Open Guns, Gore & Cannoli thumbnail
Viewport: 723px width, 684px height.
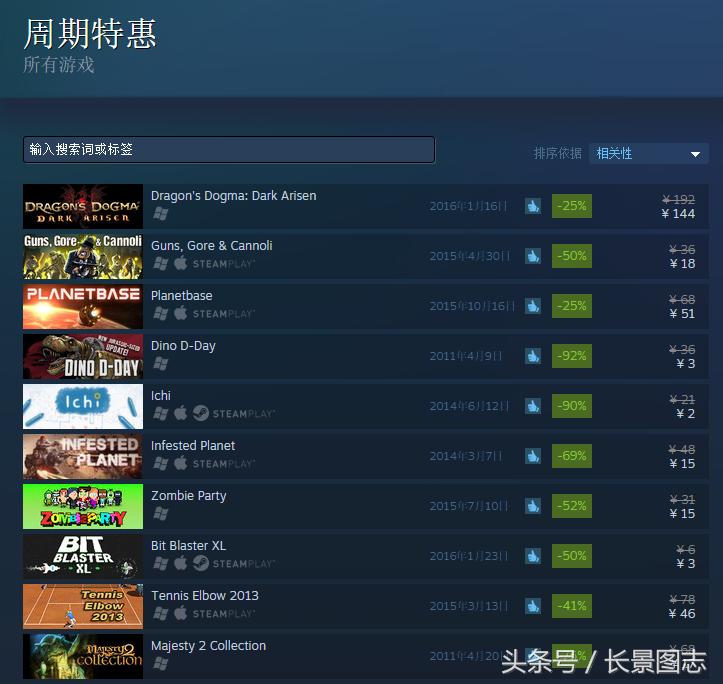coord(83,256)
